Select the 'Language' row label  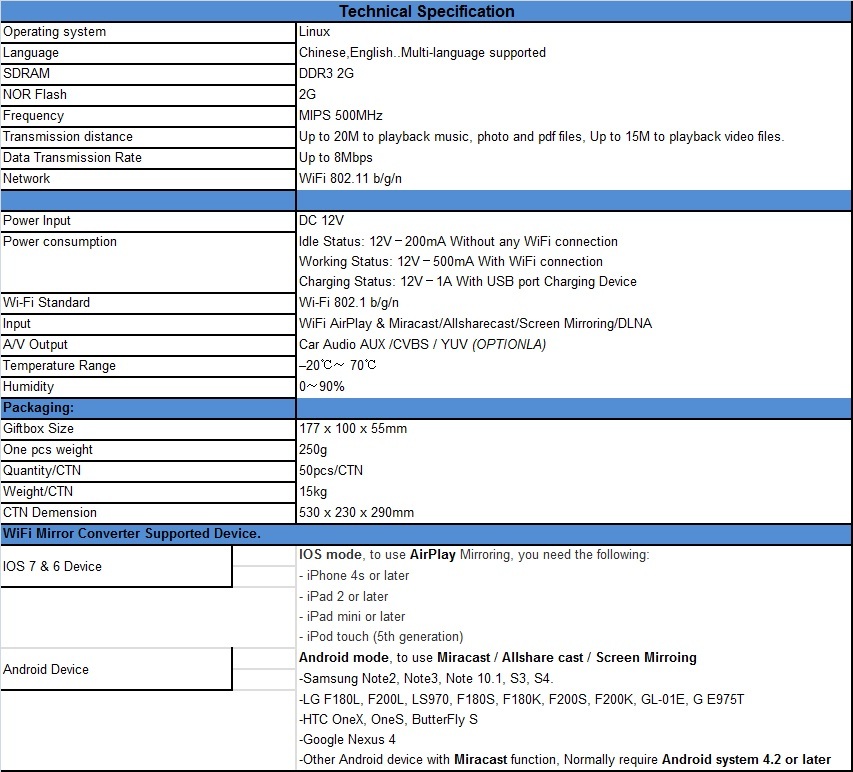(31, 53)
